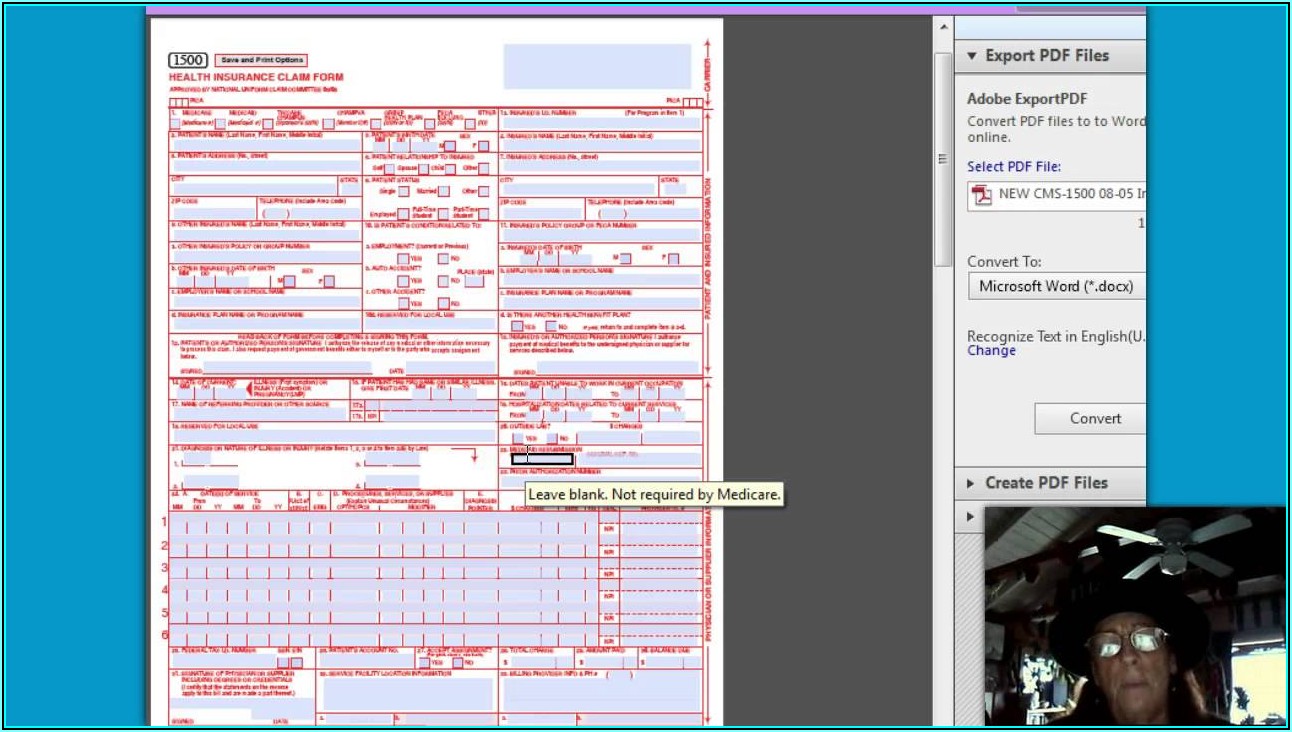1292x732 pixels.
Task: Click the blue field at top right of form
Action: 597,66
